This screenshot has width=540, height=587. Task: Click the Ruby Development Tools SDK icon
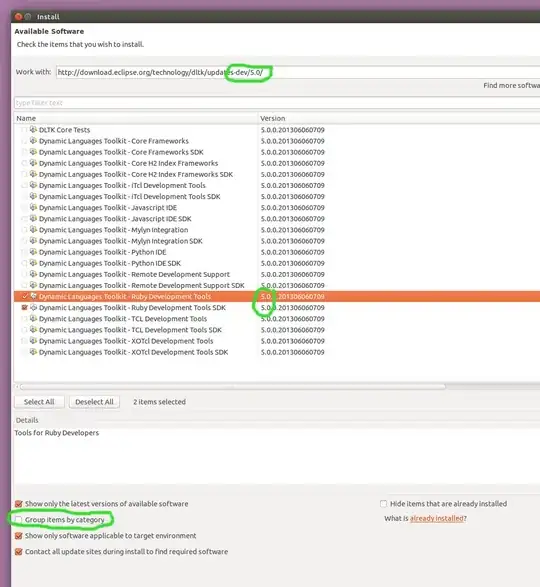pyautogui.click(x=33, y=307)
